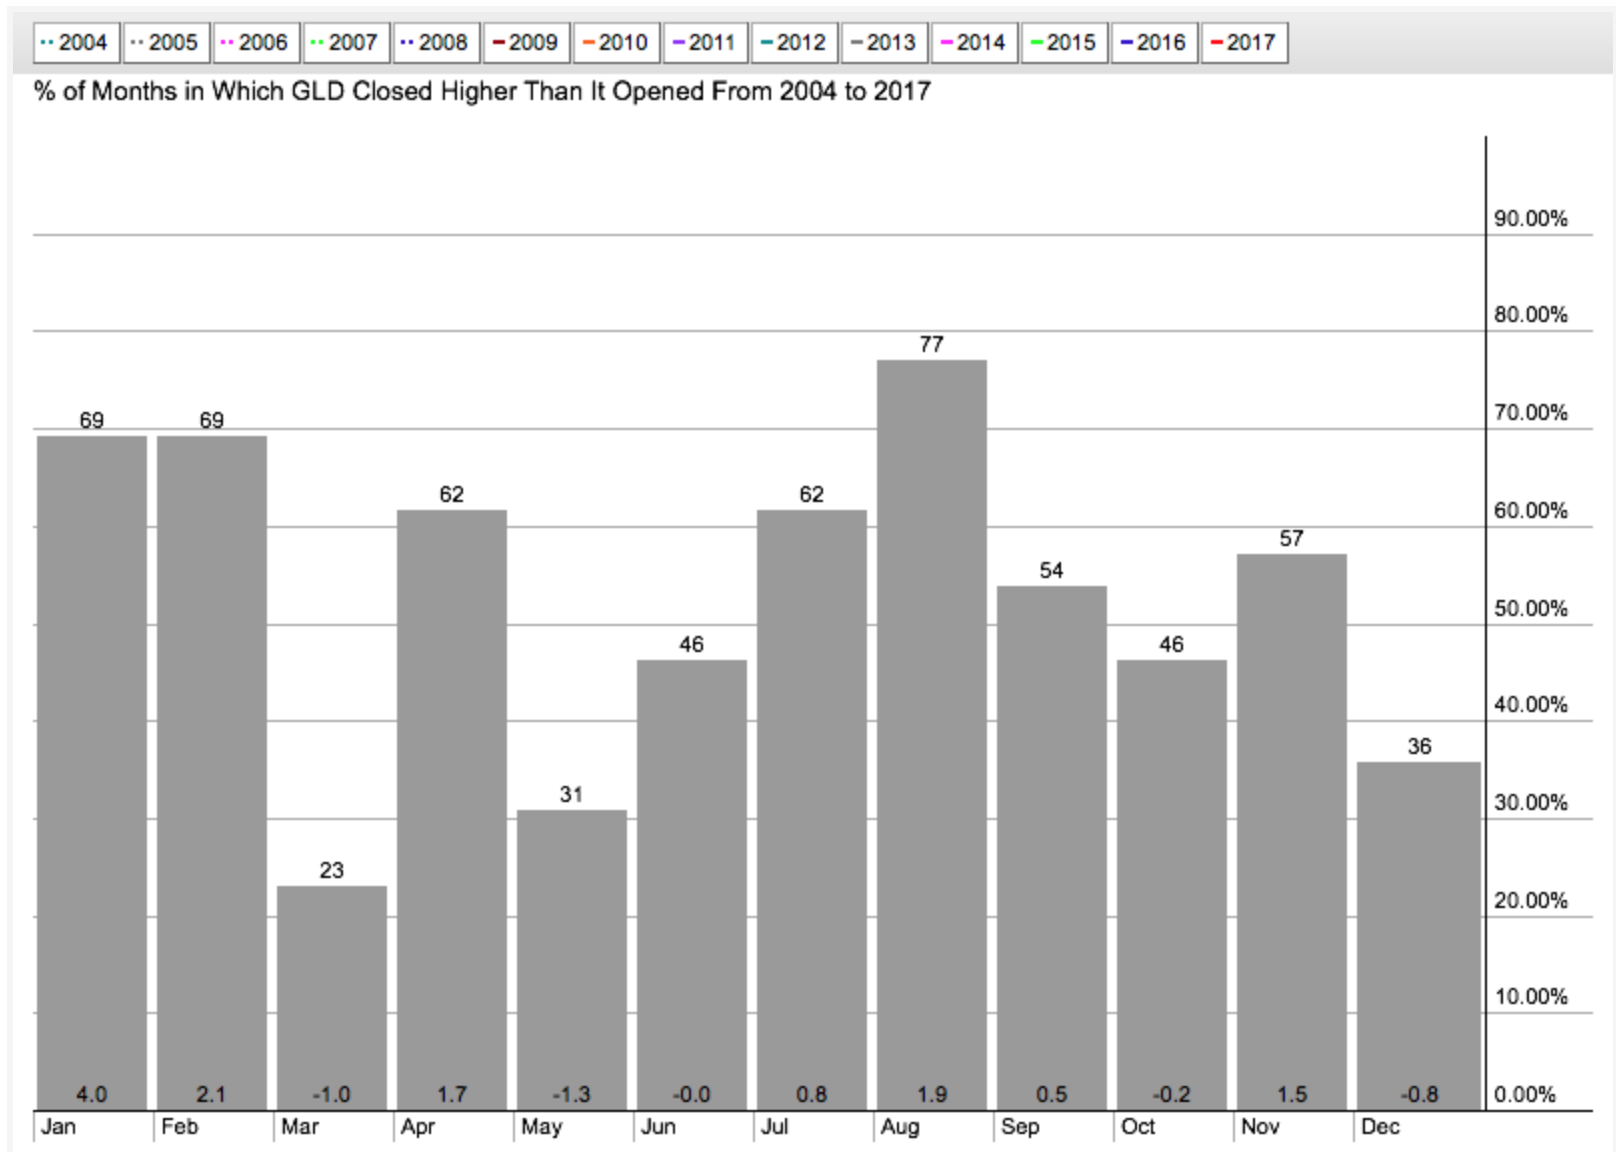Show the 2013 series in legend
Viewport: 1616px width, 1152px height.
885,43
